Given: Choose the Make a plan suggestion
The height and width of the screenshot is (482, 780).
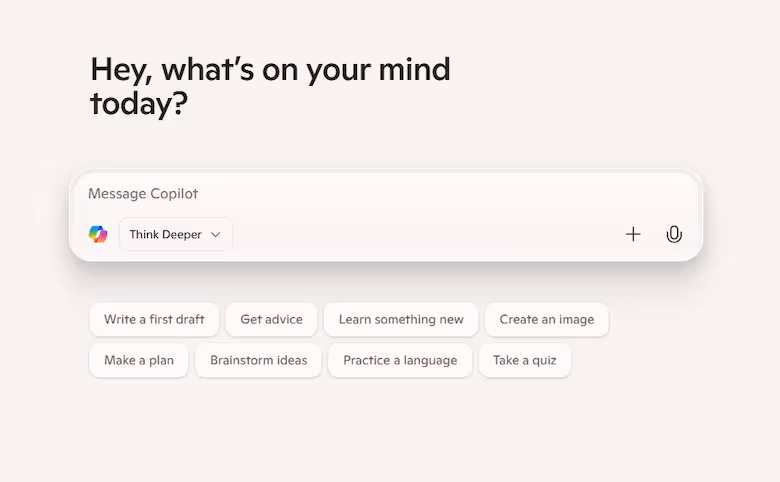Looking at the screenshot, I should (139, 360).
